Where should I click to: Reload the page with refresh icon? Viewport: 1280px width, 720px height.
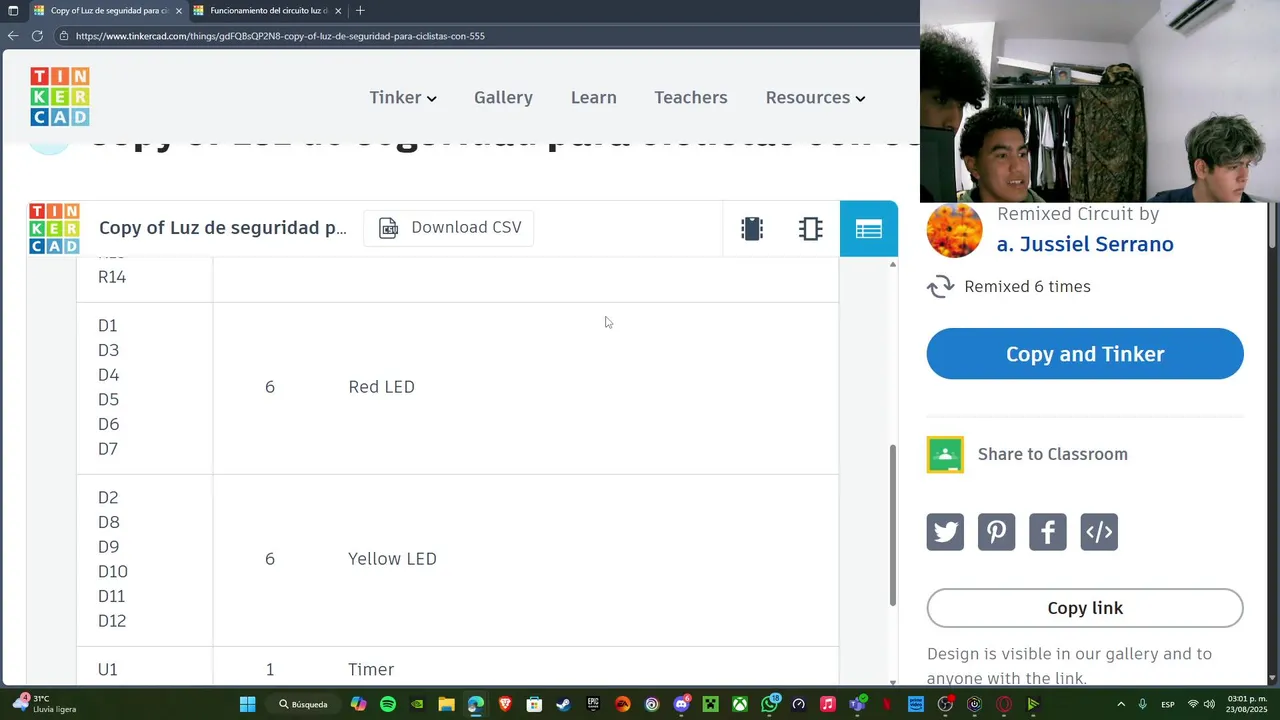click(37, 36)
